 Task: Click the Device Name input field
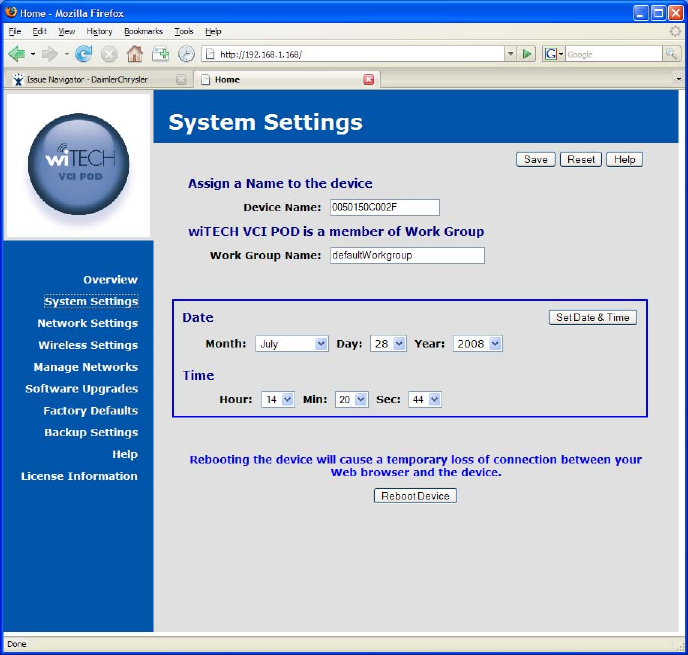coord(385,207)
